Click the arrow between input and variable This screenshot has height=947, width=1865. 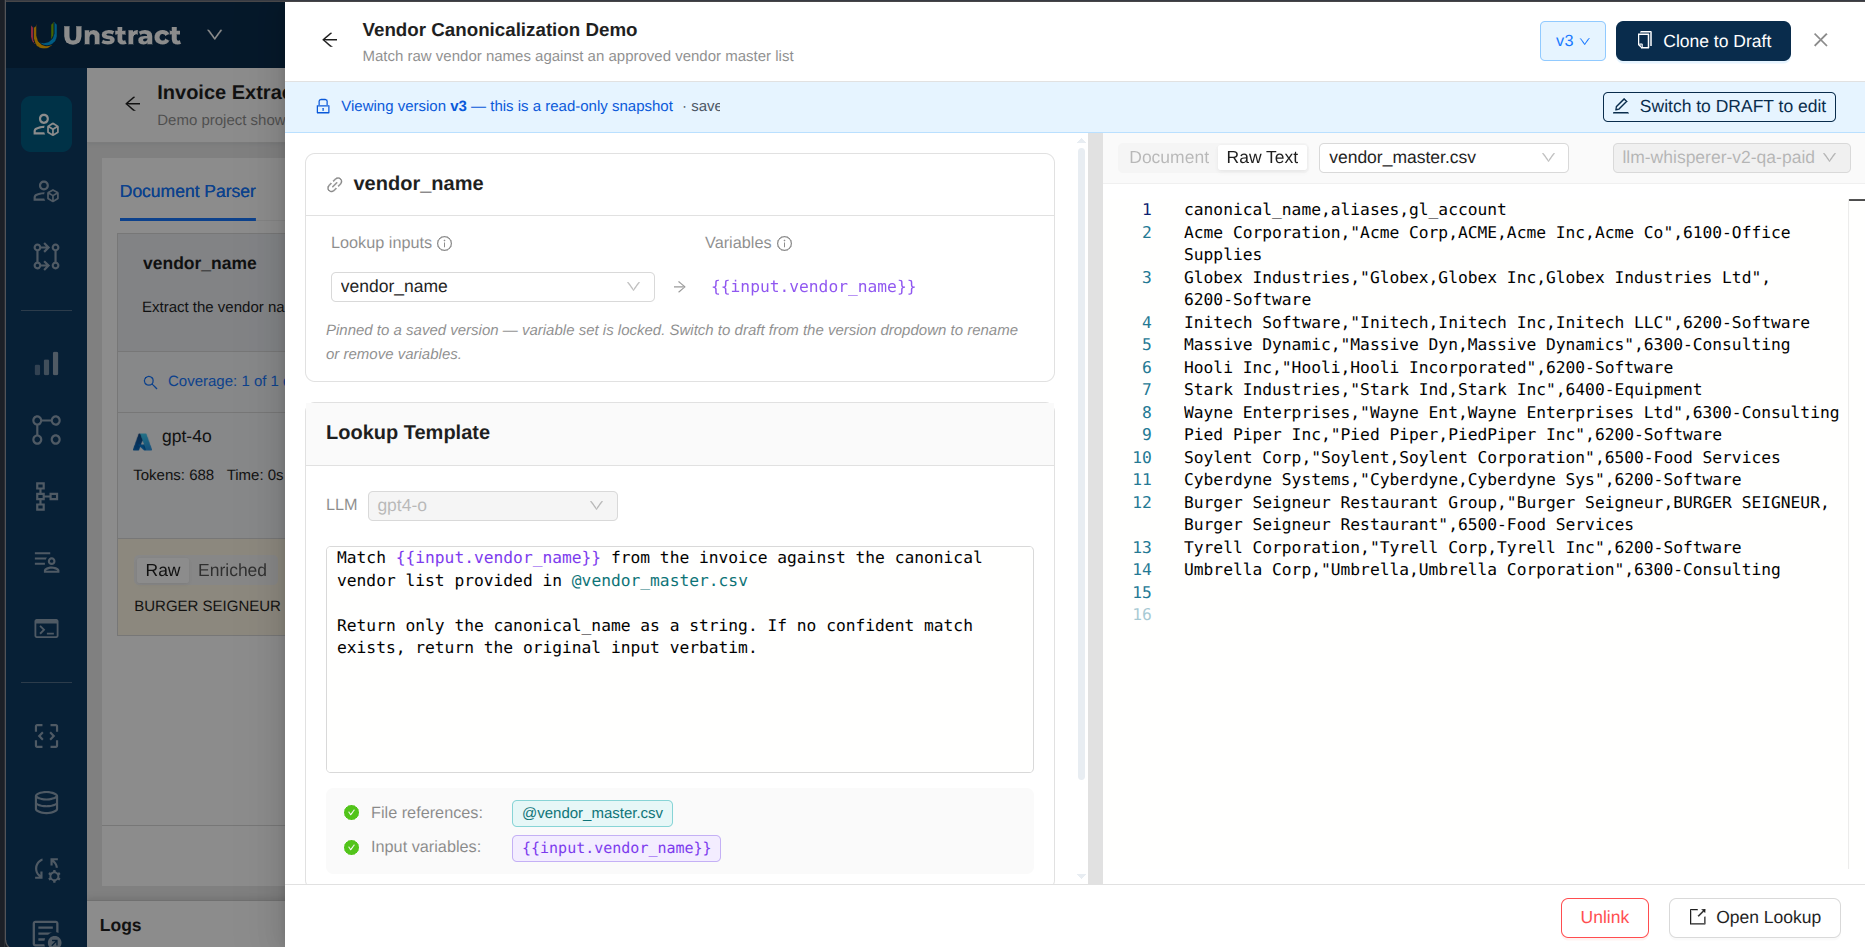click(x=680, y=287)
